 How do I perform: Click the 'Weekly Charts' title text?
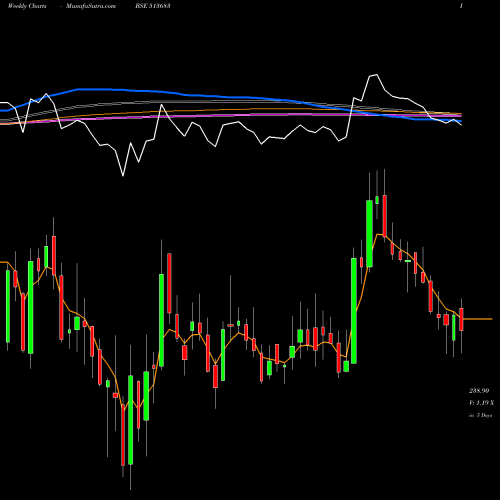tap(27, 6)
